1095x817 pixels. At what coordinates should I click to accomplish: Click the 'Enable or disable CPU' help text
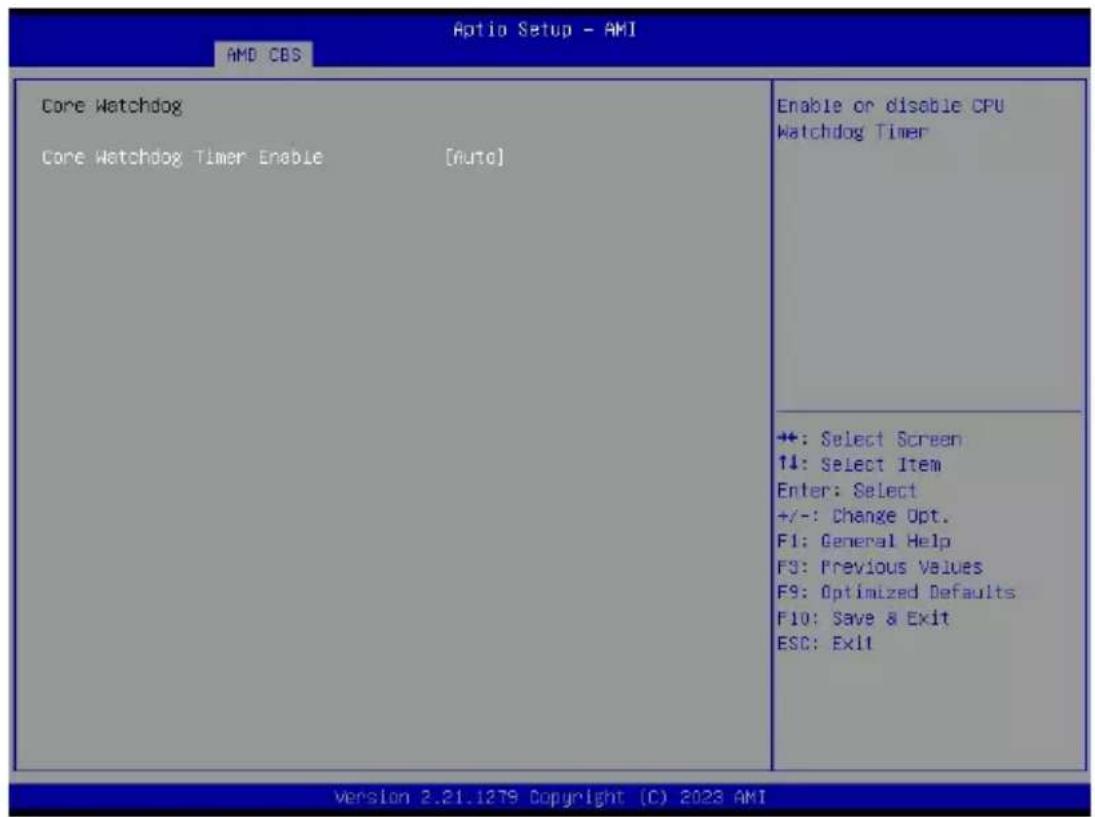[x=890, y=106]
